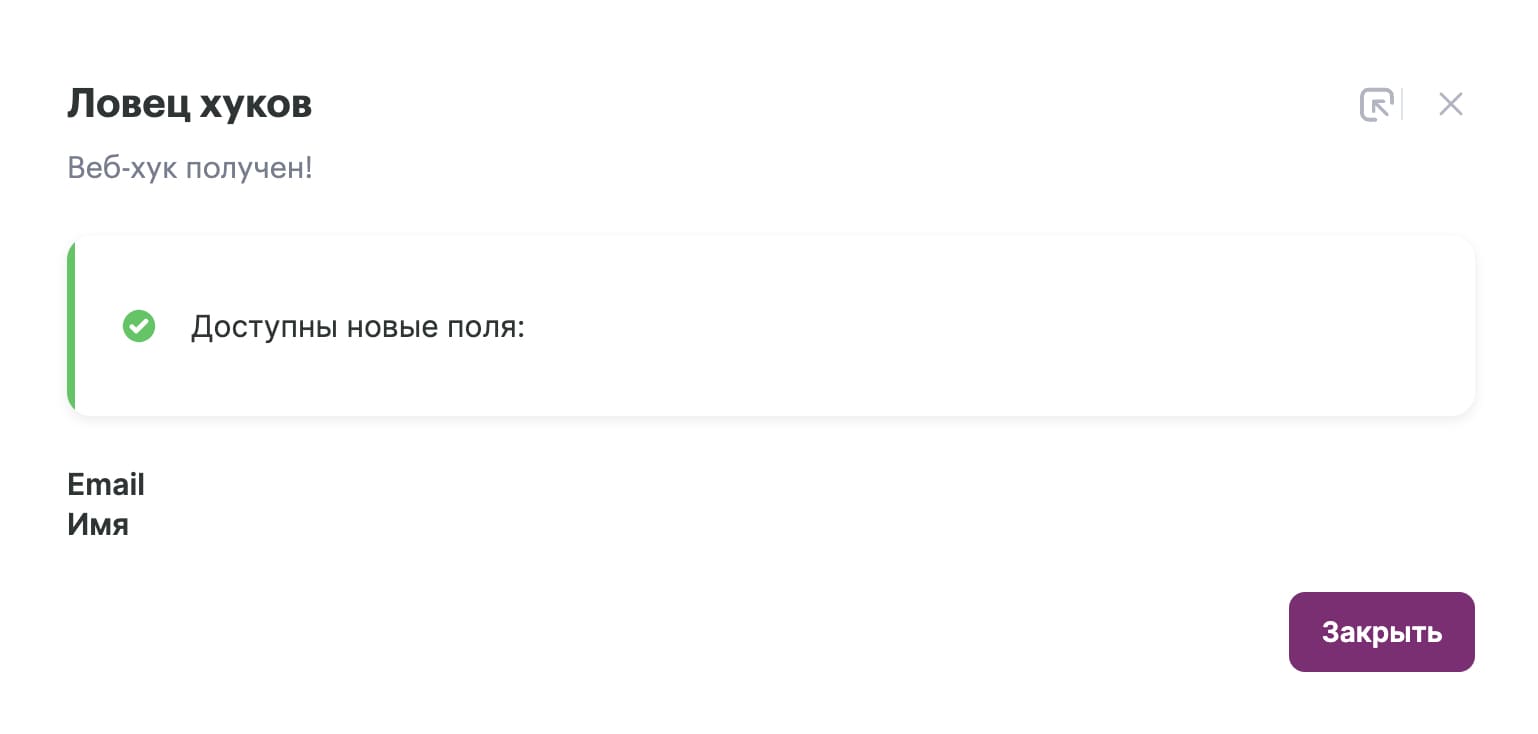Click the word 'хуков' in the heading

[x=256, y=104]
